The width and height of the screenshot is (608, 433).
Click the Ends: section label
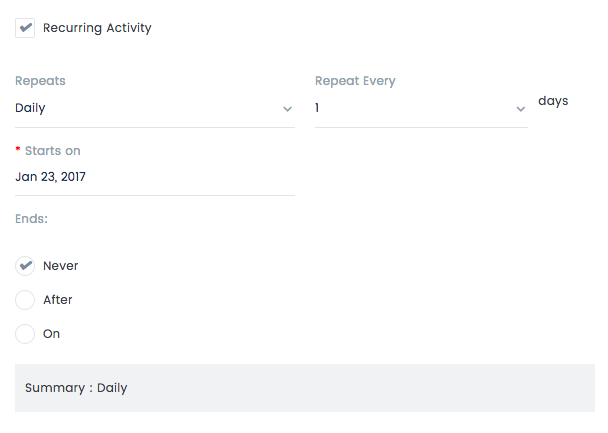point(31,219)
